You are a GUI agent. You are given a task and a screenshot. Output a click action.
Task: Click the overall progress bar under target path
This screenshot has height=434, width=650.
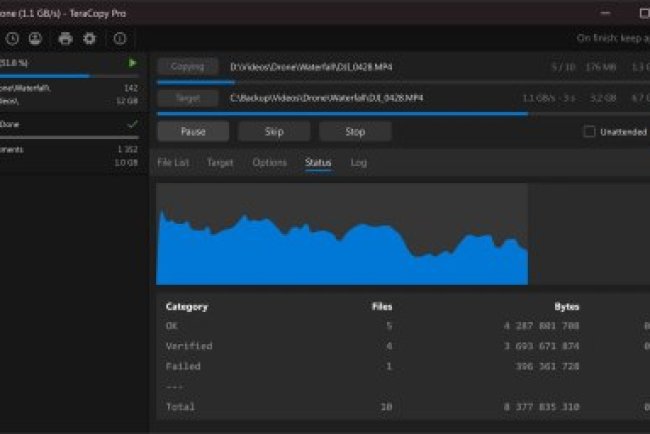403,113
